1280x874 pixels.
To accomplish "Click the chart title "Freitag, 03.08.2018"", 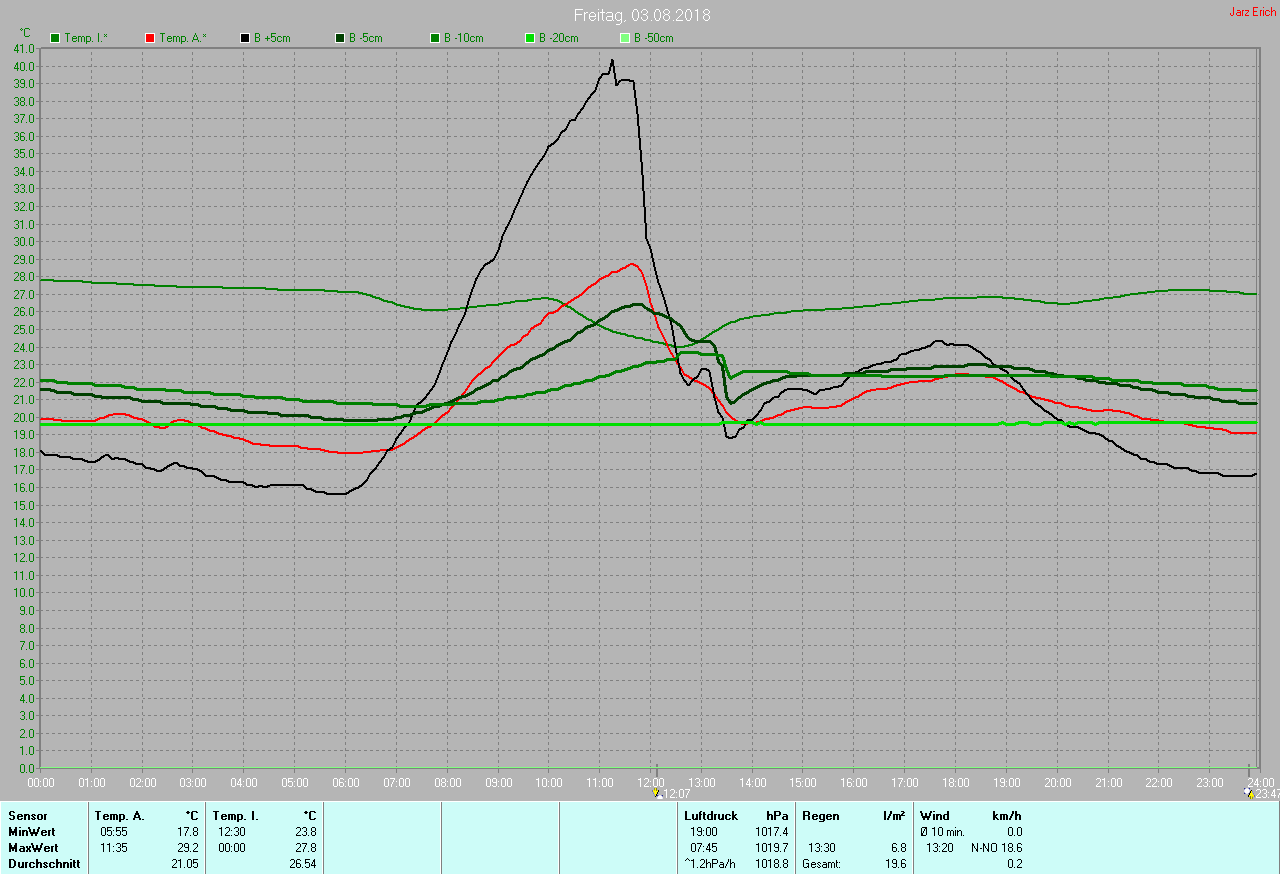I will click(x=642, y=16).
